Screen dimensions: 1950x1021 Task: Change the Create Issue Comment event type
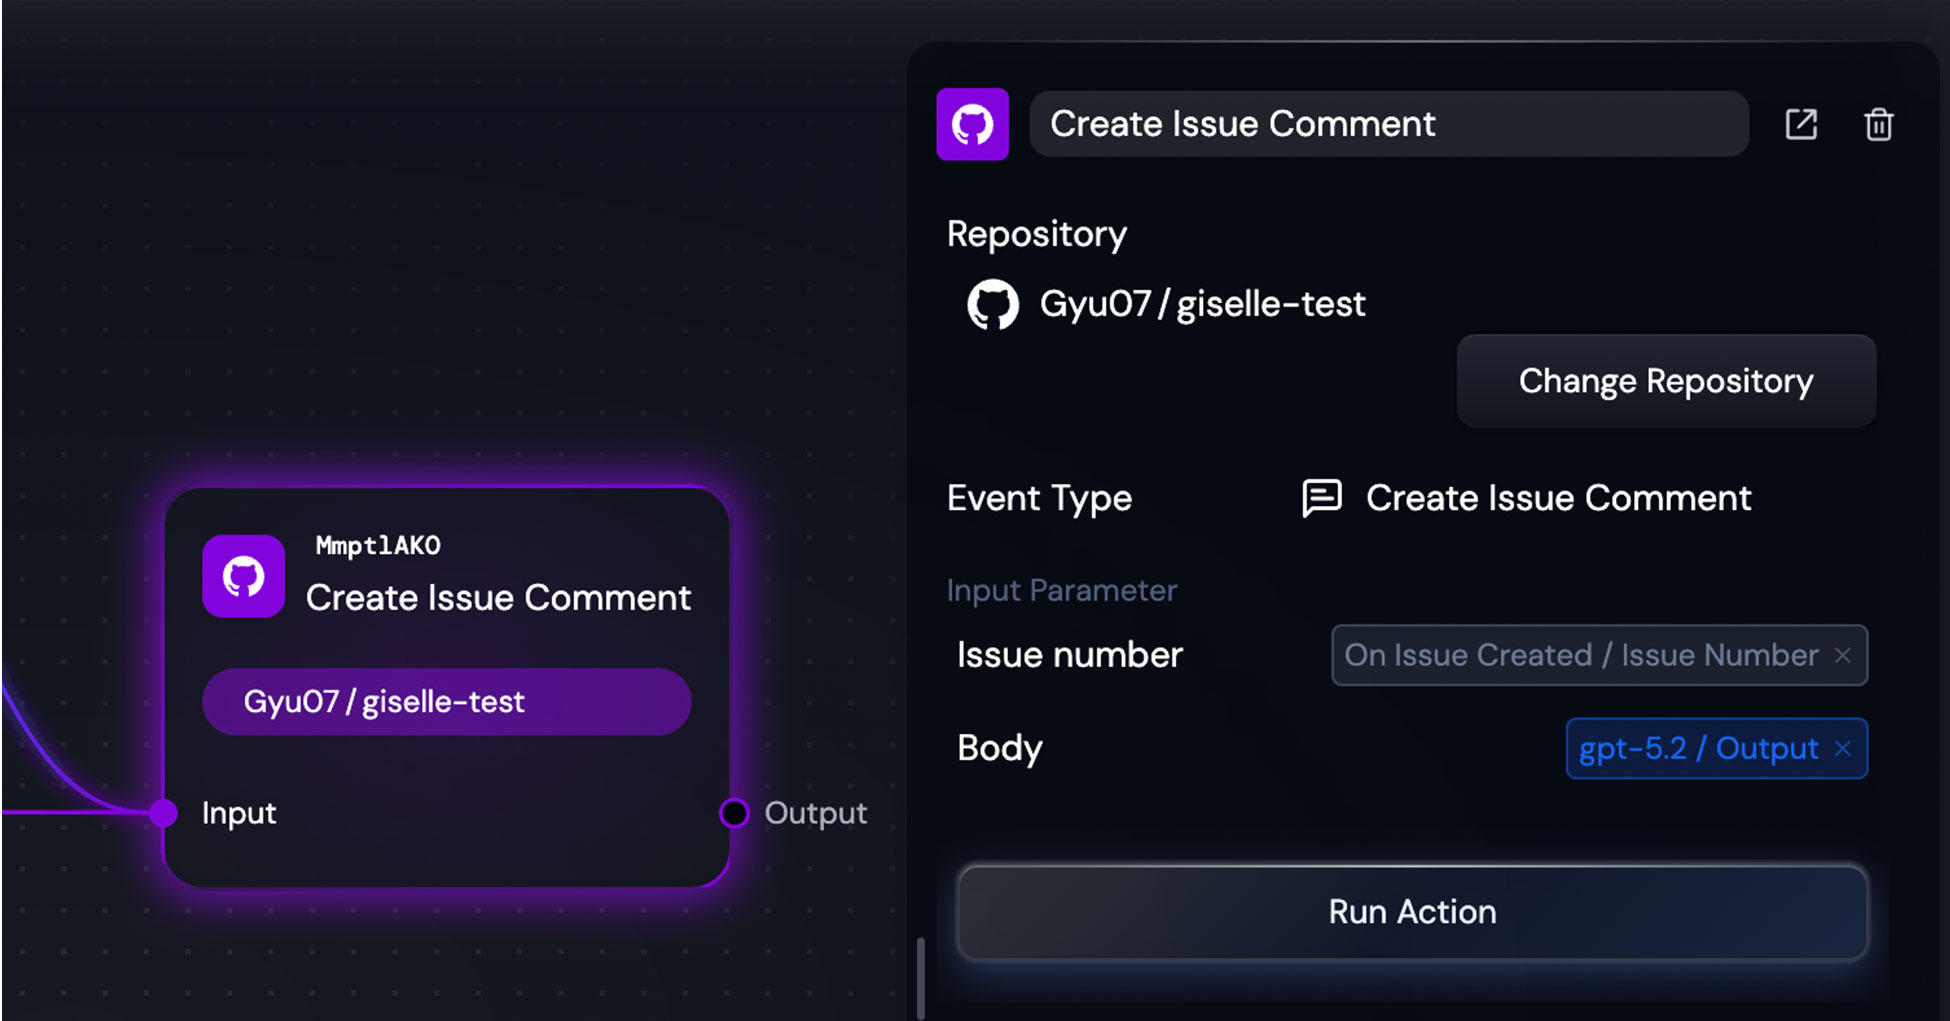(x=1557, y=497)
